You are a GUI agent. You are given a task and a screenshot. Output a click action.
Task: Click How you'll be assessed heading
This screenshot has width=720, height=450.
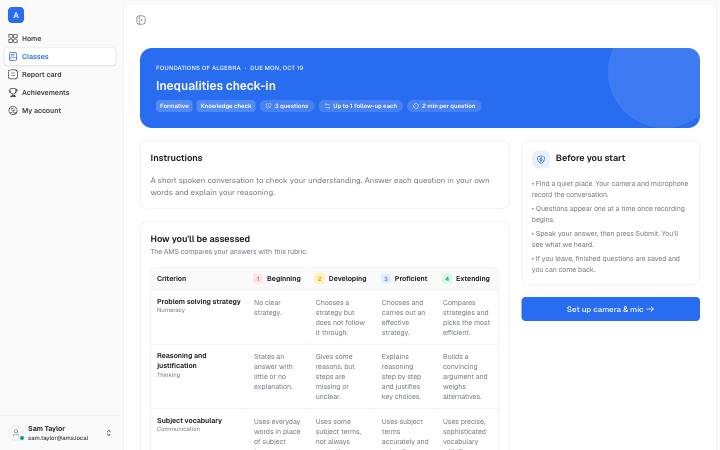point(200,239)
